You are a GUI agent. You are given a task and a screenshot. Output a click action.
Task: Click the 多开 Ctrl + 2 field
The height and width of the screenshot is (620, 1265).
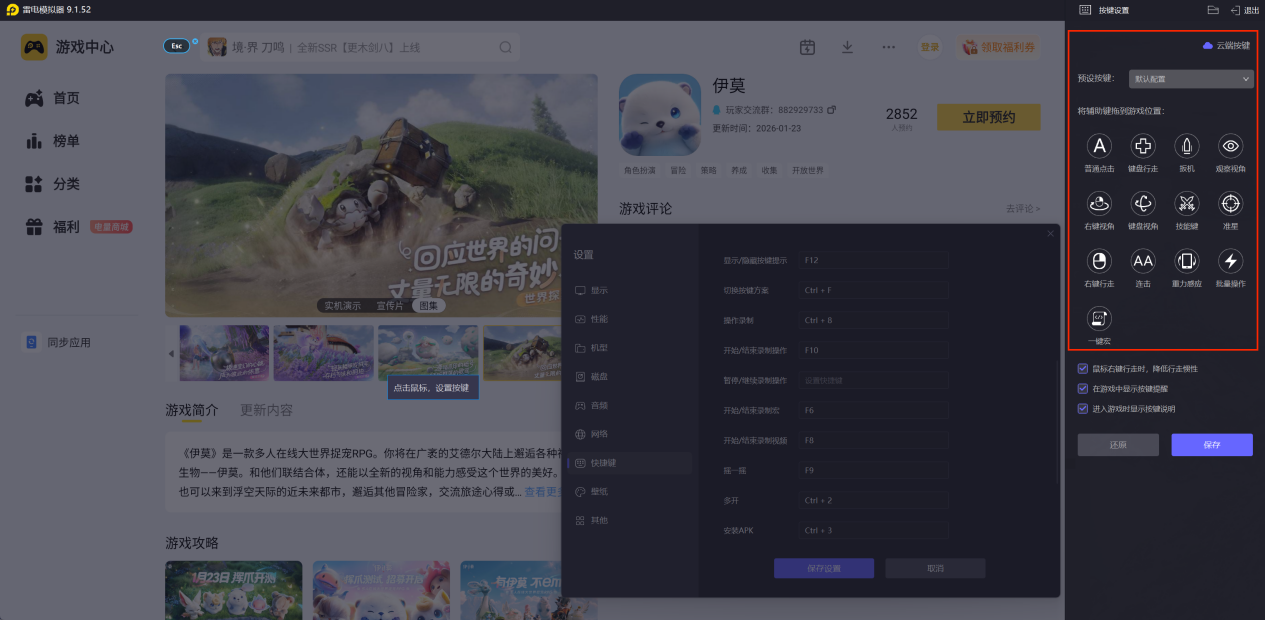(872, 500)
